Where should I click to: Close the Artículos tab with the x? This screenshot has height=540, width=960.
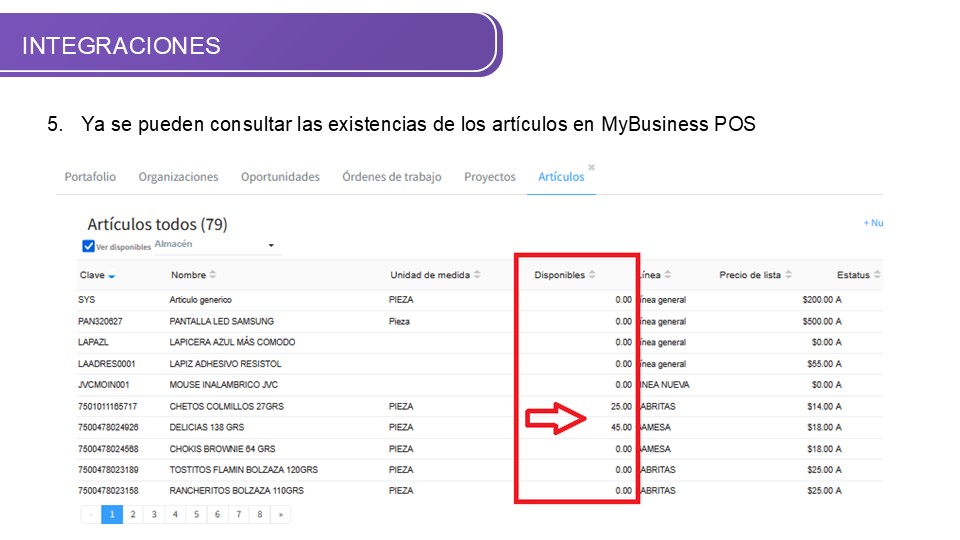point(591,167)
